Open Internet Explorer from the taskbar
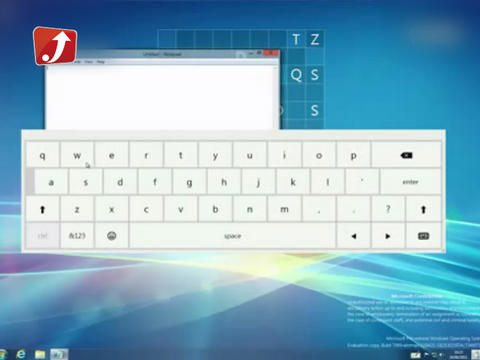 pos(21,354)
